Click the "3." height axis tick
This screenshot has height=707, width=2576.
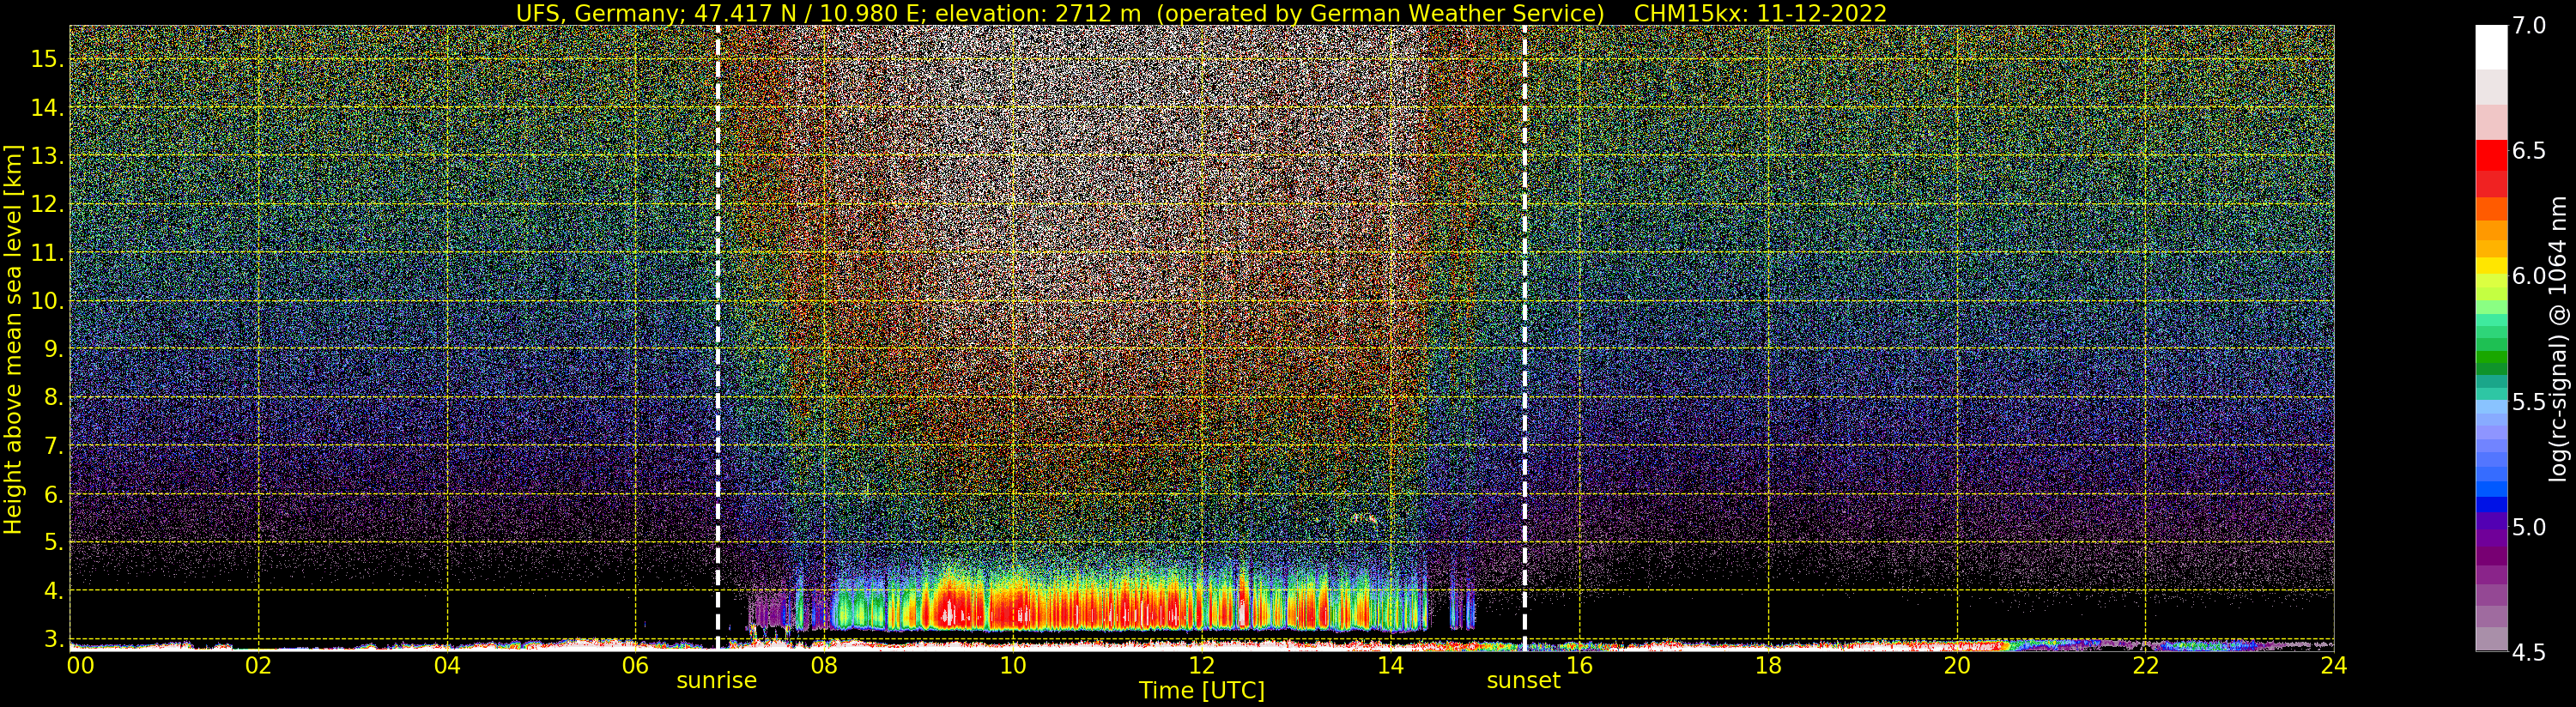53,639
